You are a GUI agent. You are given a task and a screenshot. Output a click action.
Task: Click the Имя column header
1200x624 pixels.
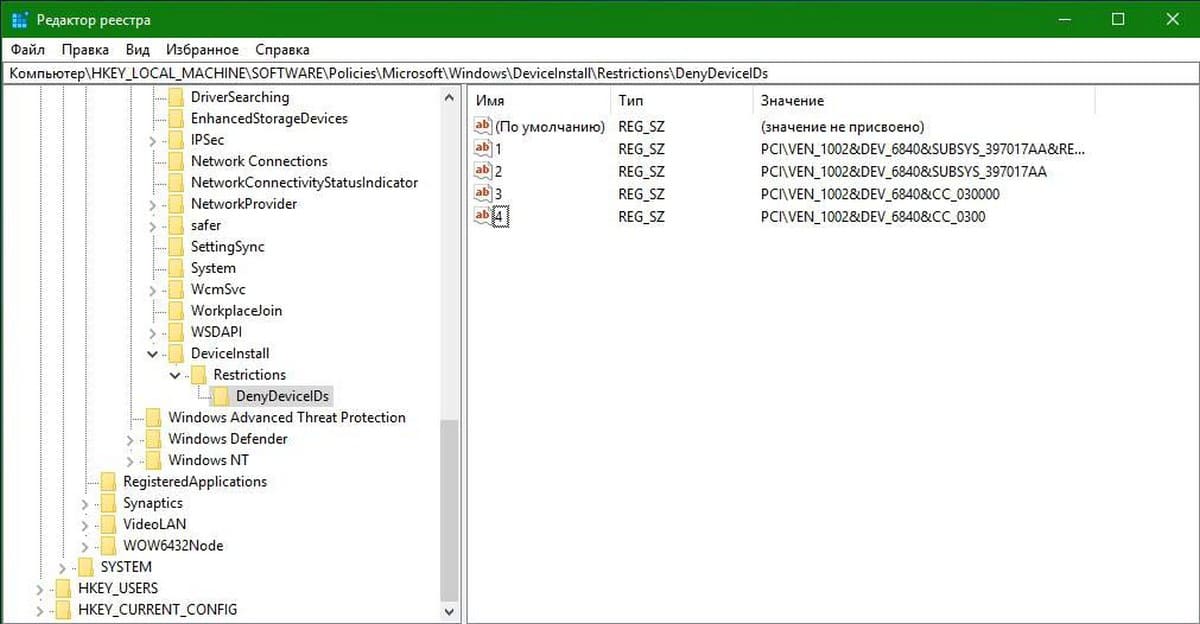(x=539, y=101)
